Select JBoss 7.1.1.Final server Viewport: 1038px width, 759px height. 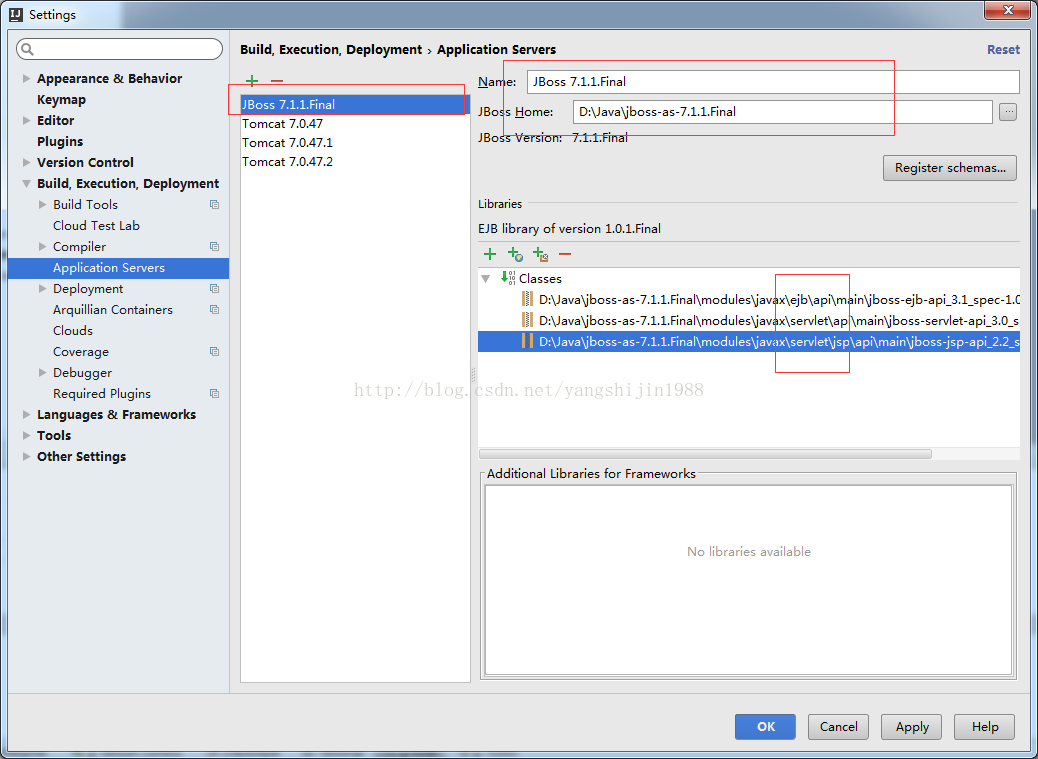355,105
